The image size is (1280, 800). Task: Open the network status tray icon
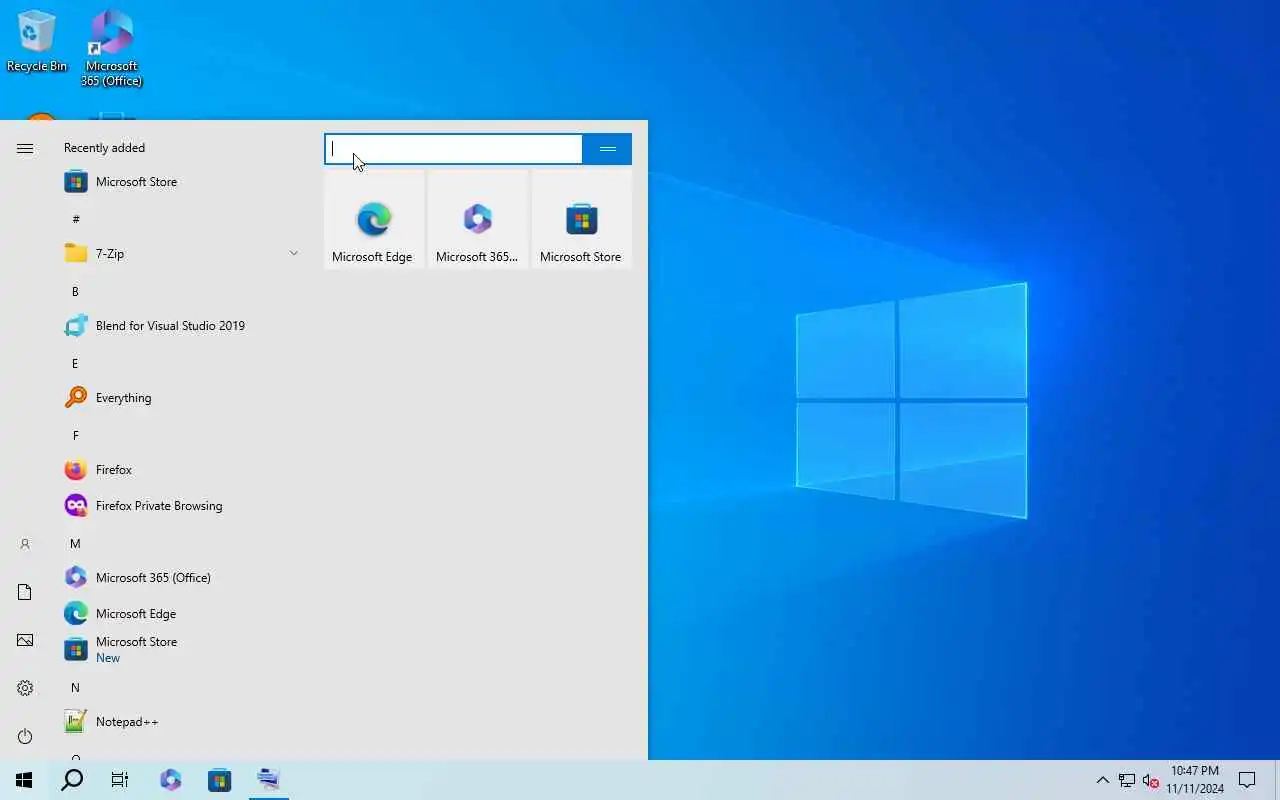tap(1127, 780)
